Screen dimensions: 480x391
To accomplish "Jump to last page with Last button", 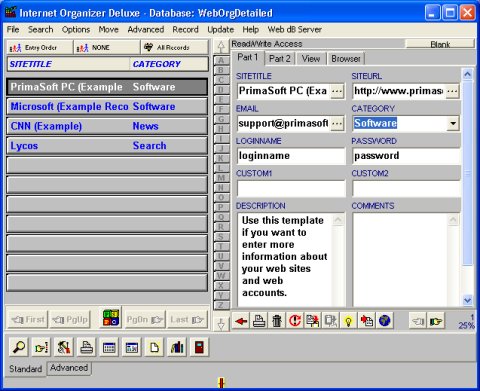I will [x=187, y=320].
